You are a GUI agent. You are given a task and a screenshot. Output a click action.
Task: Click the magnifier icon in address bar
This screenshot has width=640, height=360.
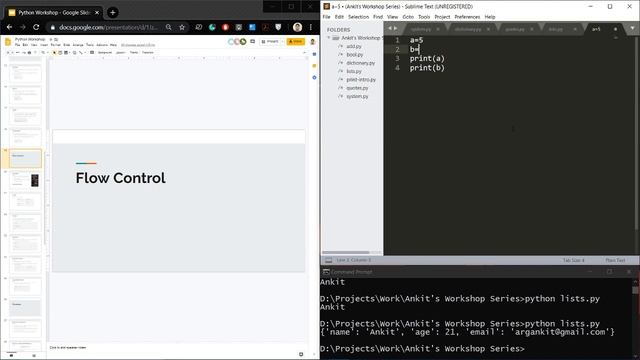click(x=169, y=27)
